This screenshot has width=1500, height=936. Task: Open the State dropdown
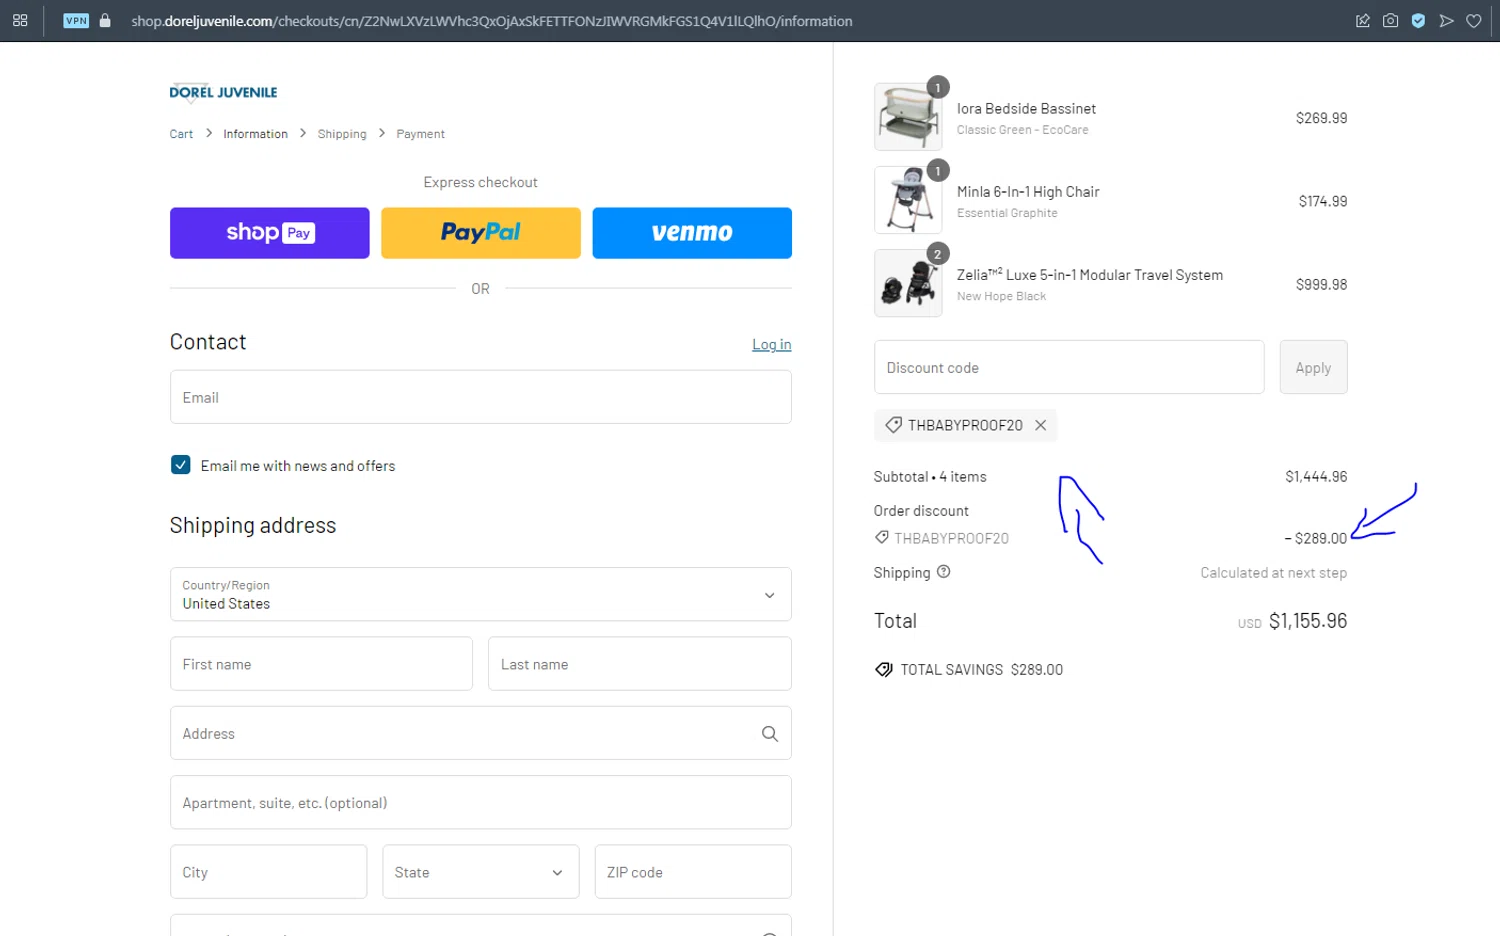point(481,872)
